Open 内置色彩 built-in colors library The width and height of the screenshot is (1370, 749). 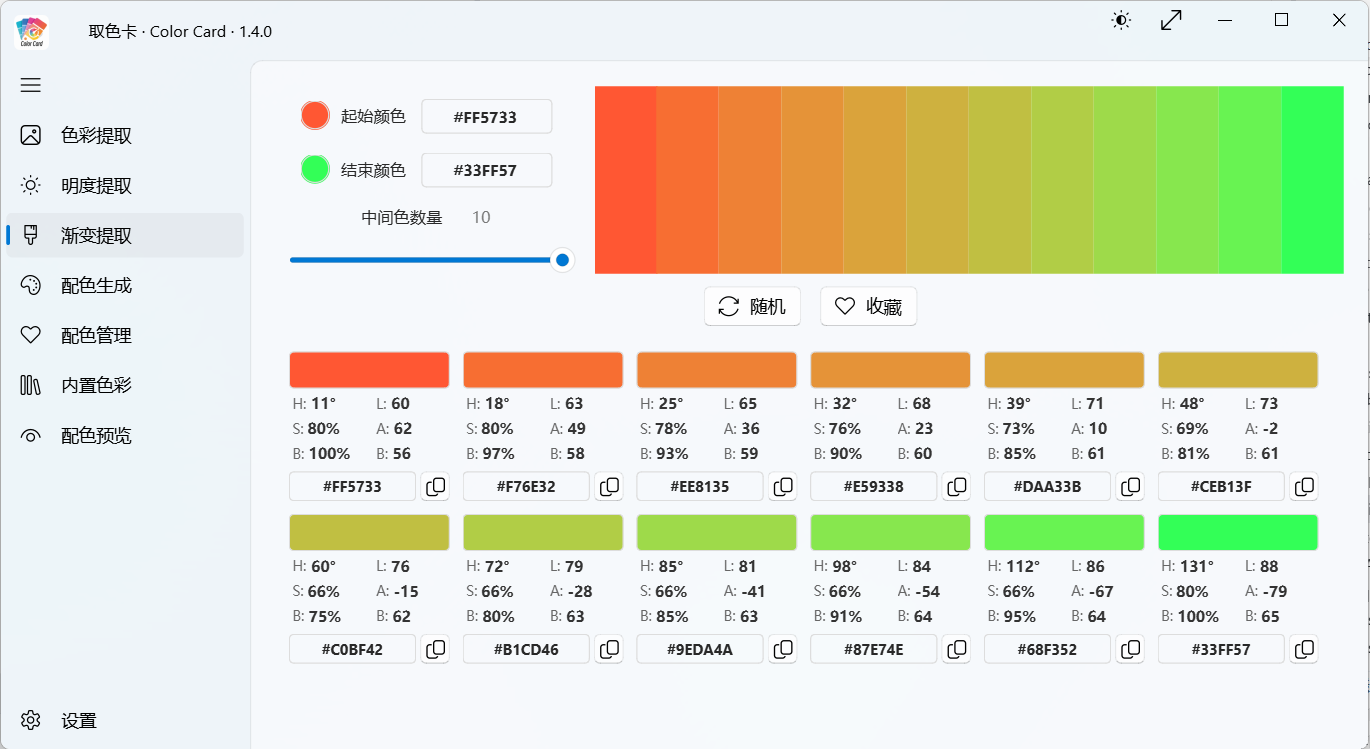pyautogui.click(x=96, y=386)
